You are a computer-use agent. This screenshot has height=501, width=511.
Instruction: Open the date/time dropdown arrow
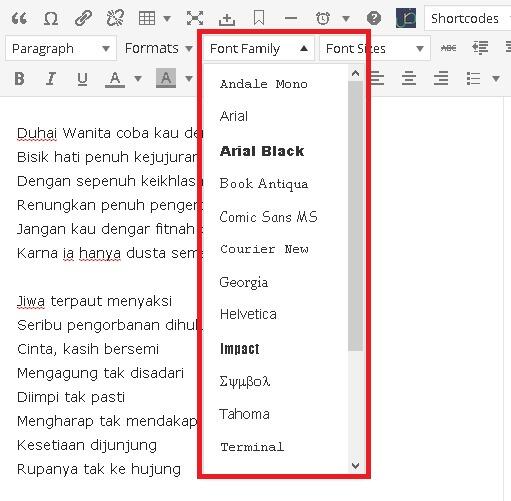[346, 18]
